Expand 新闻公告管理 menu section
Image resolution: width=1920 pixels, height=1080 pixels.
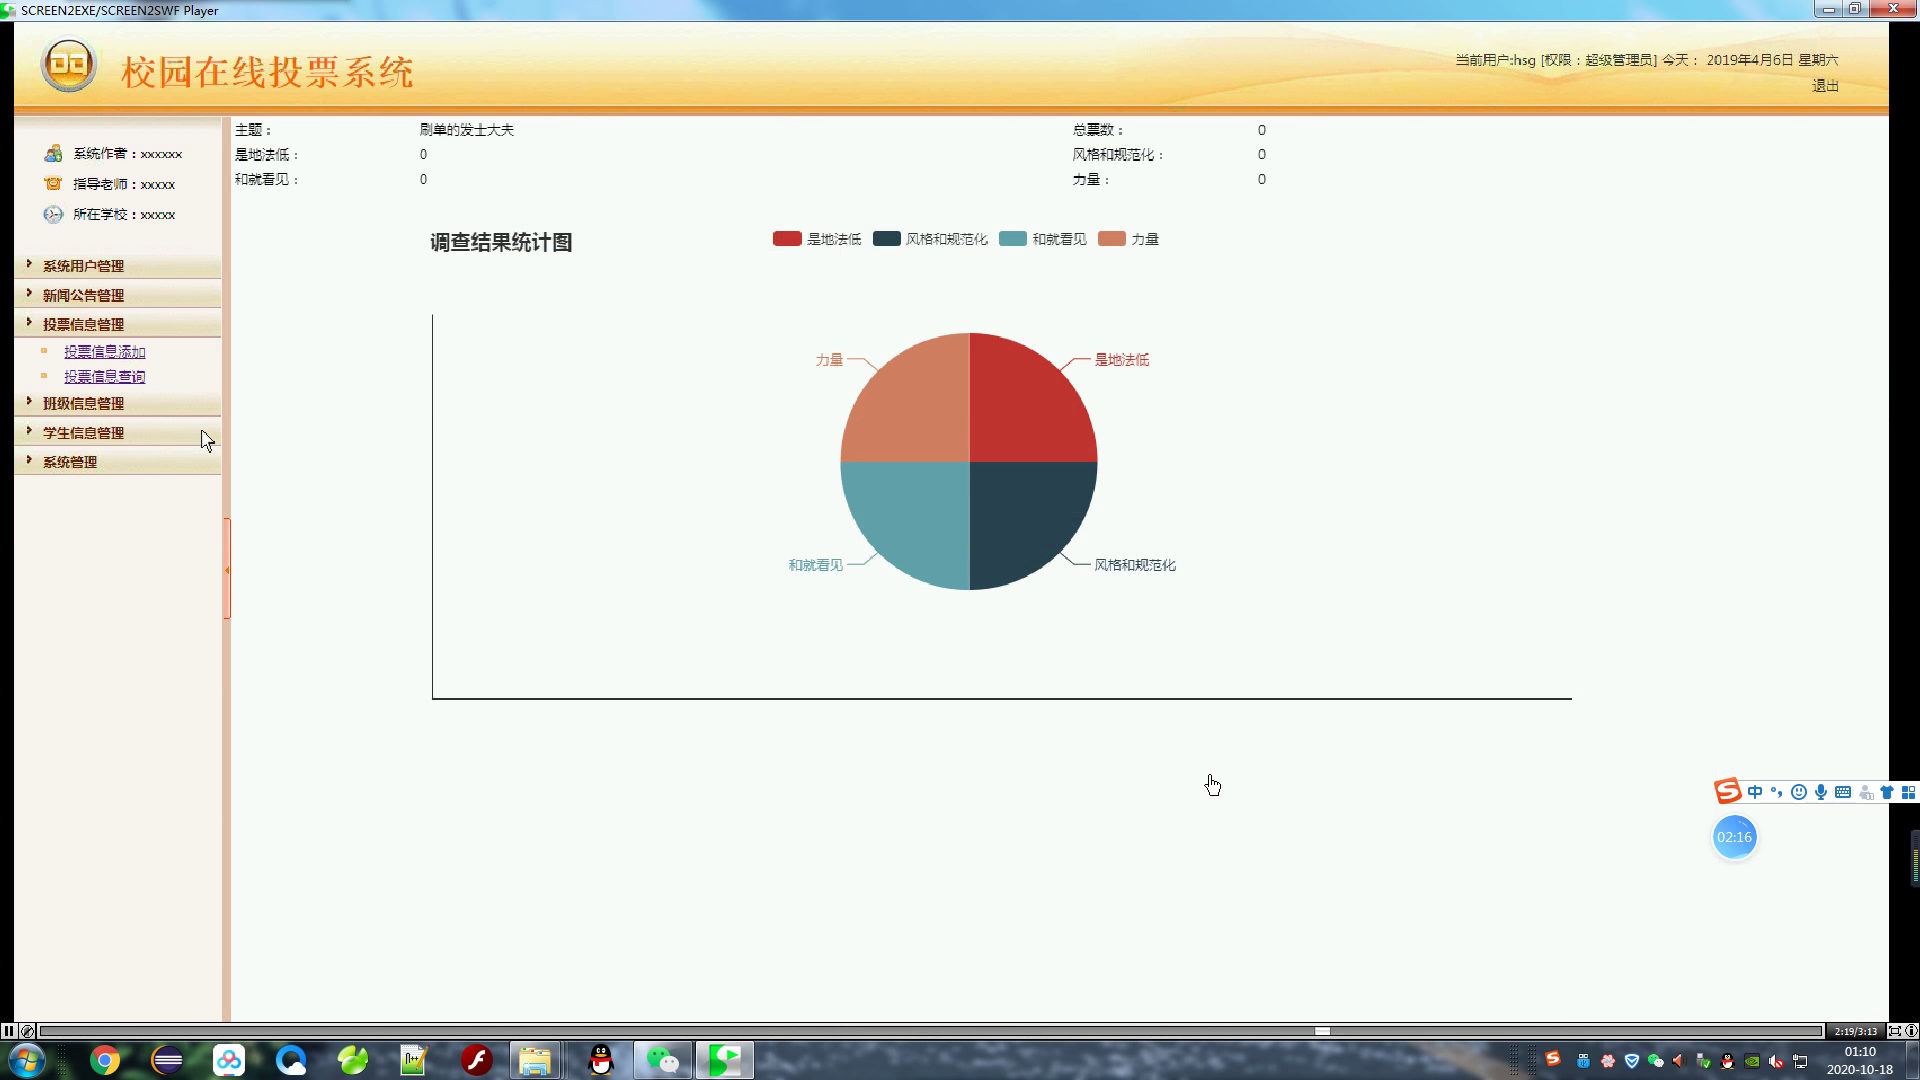117,294
